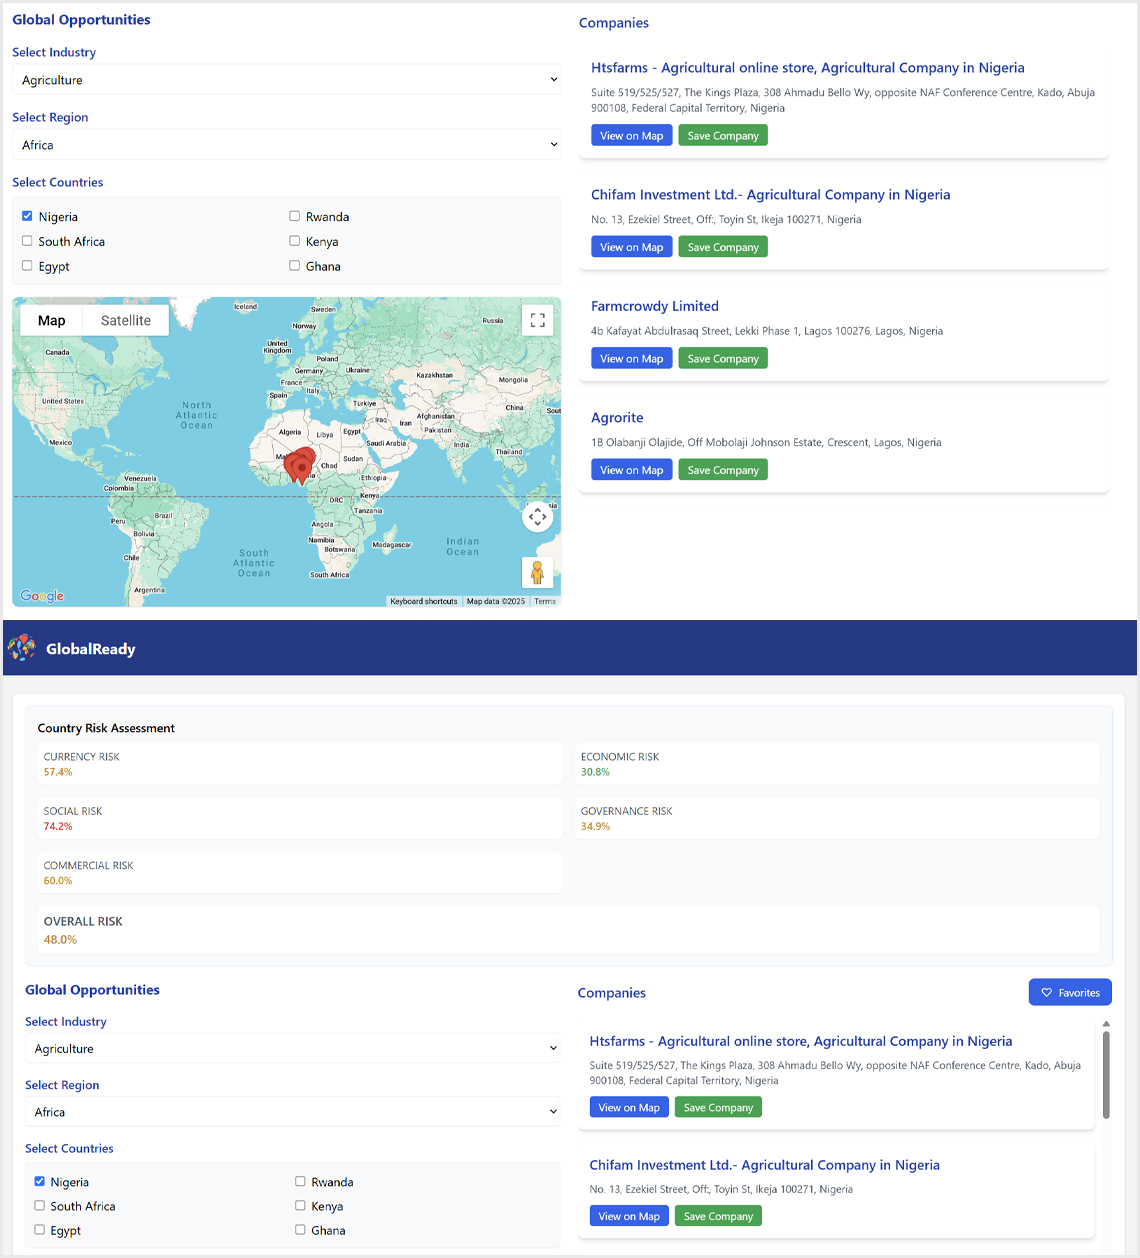Save the Agrorite company

coord(723,470)
